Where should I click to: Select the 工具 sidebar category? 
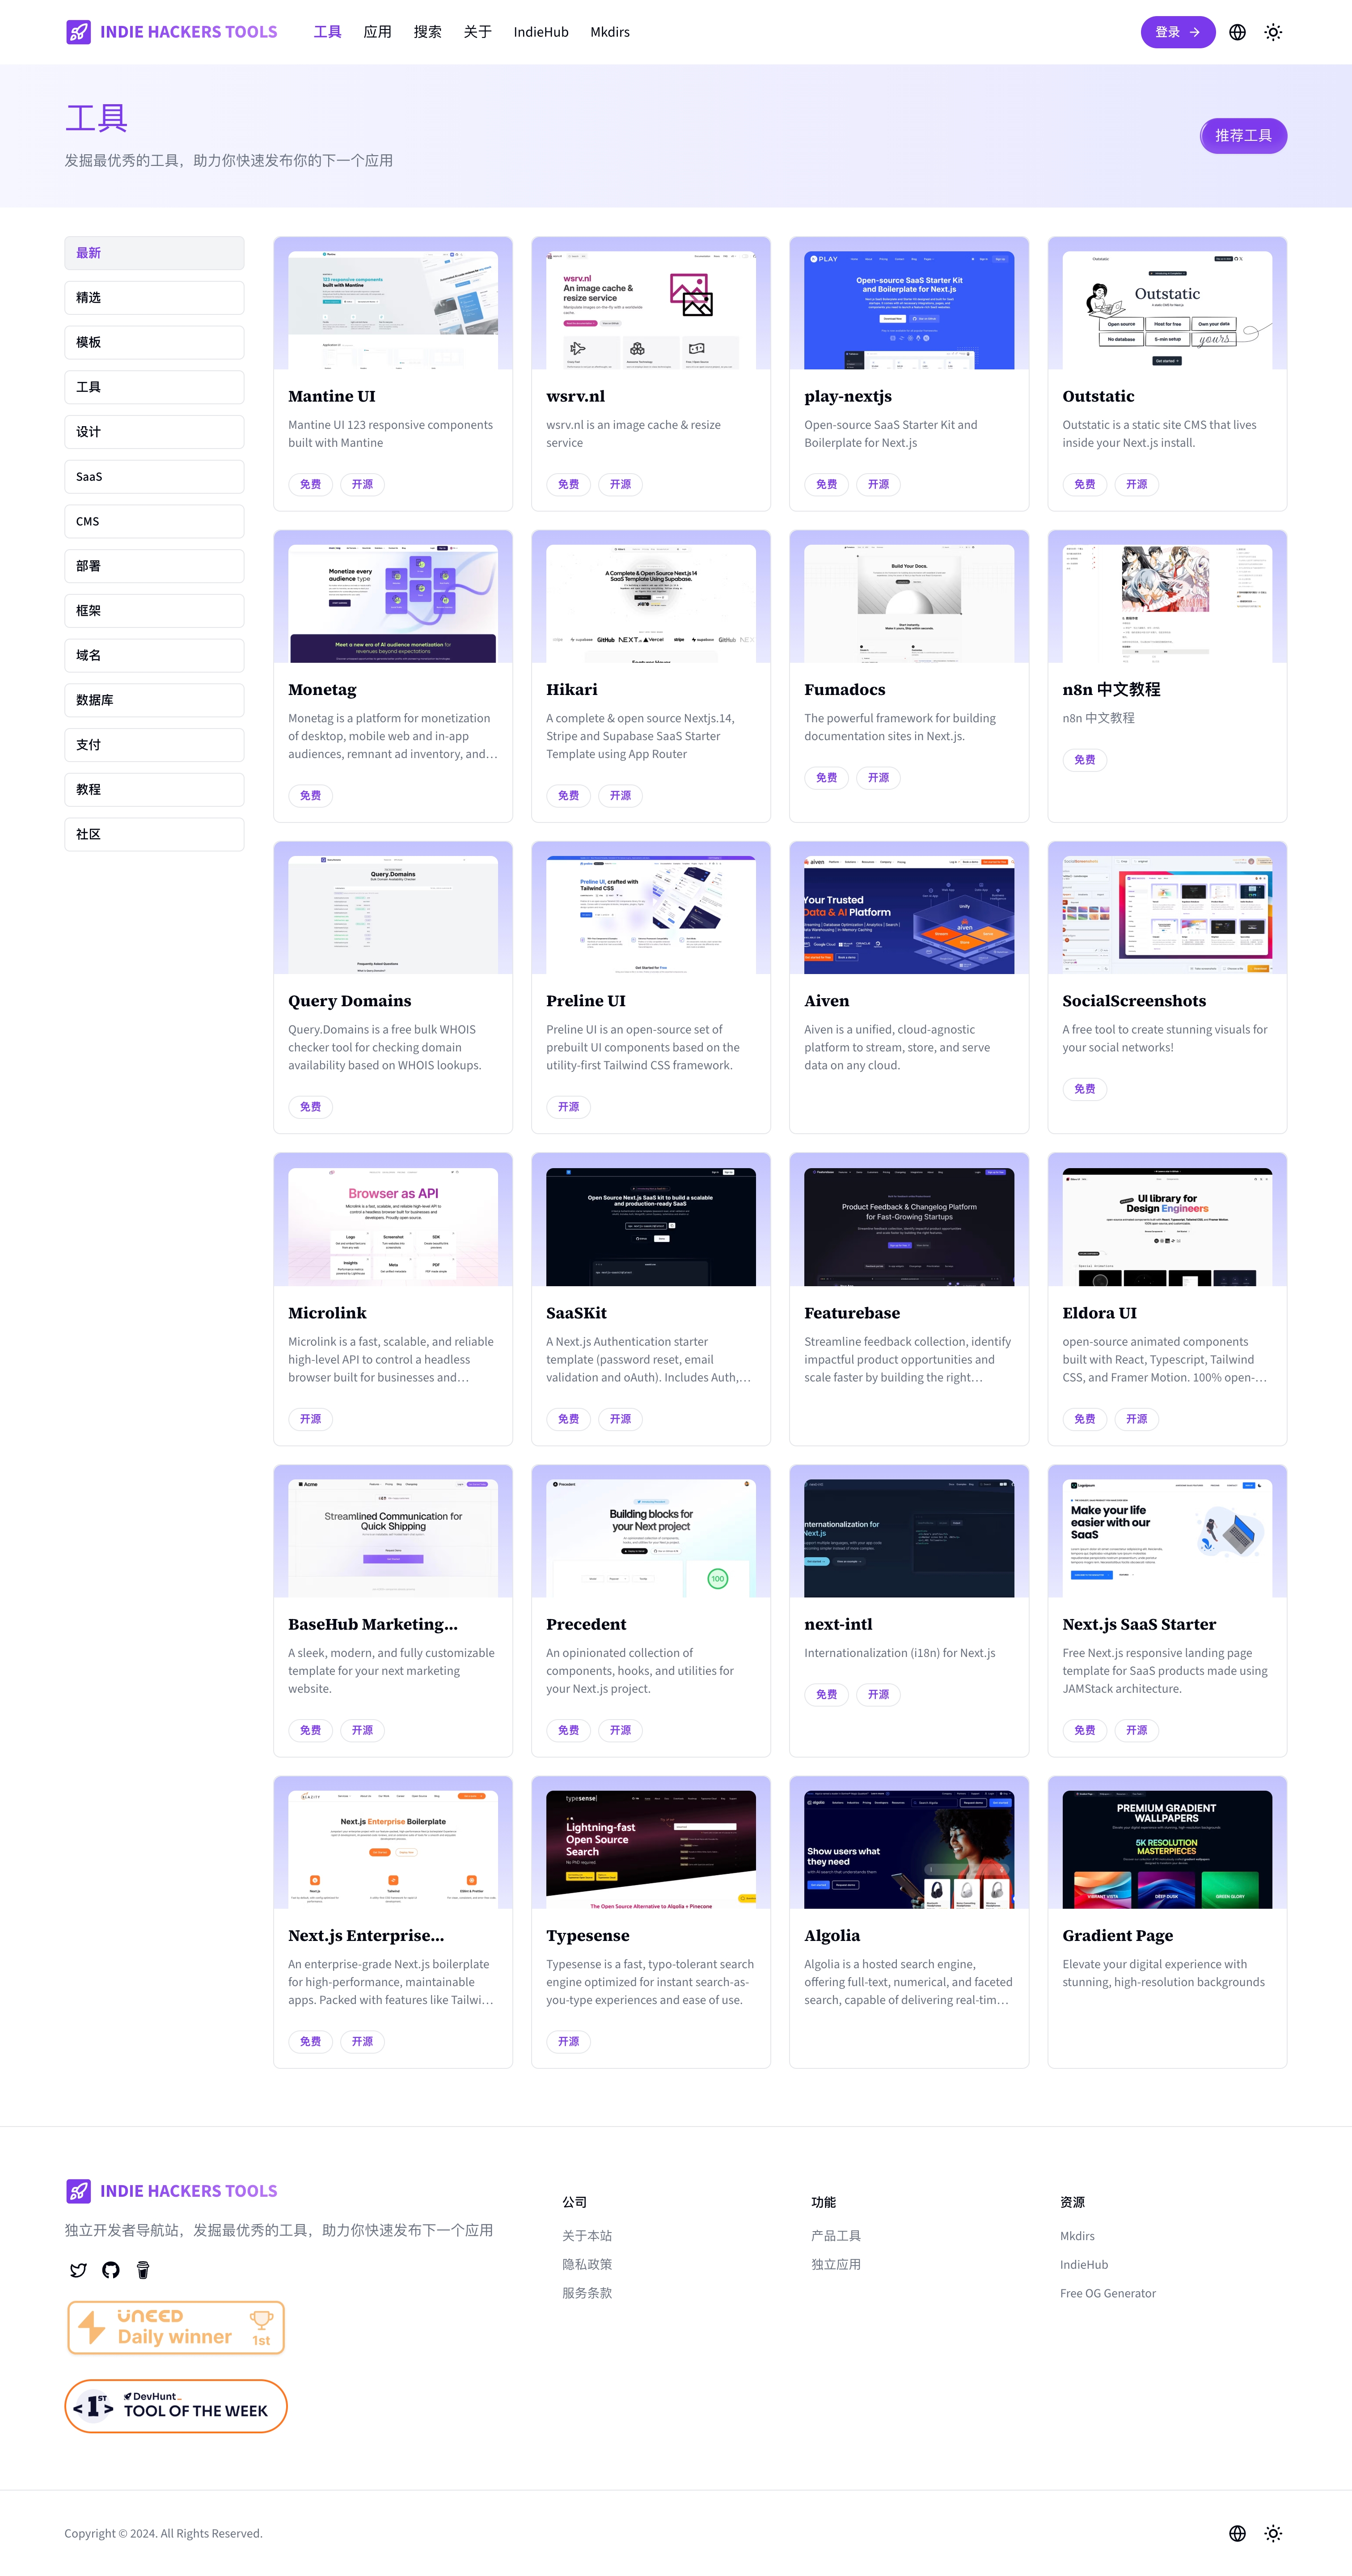(154, 387)
